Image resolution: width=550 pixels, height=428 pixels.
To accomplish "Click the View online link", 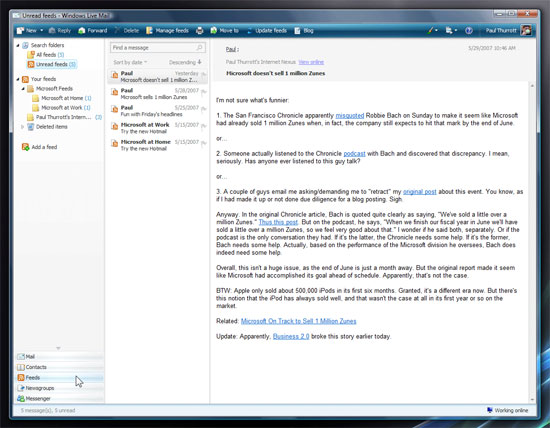I will point(311,62).
